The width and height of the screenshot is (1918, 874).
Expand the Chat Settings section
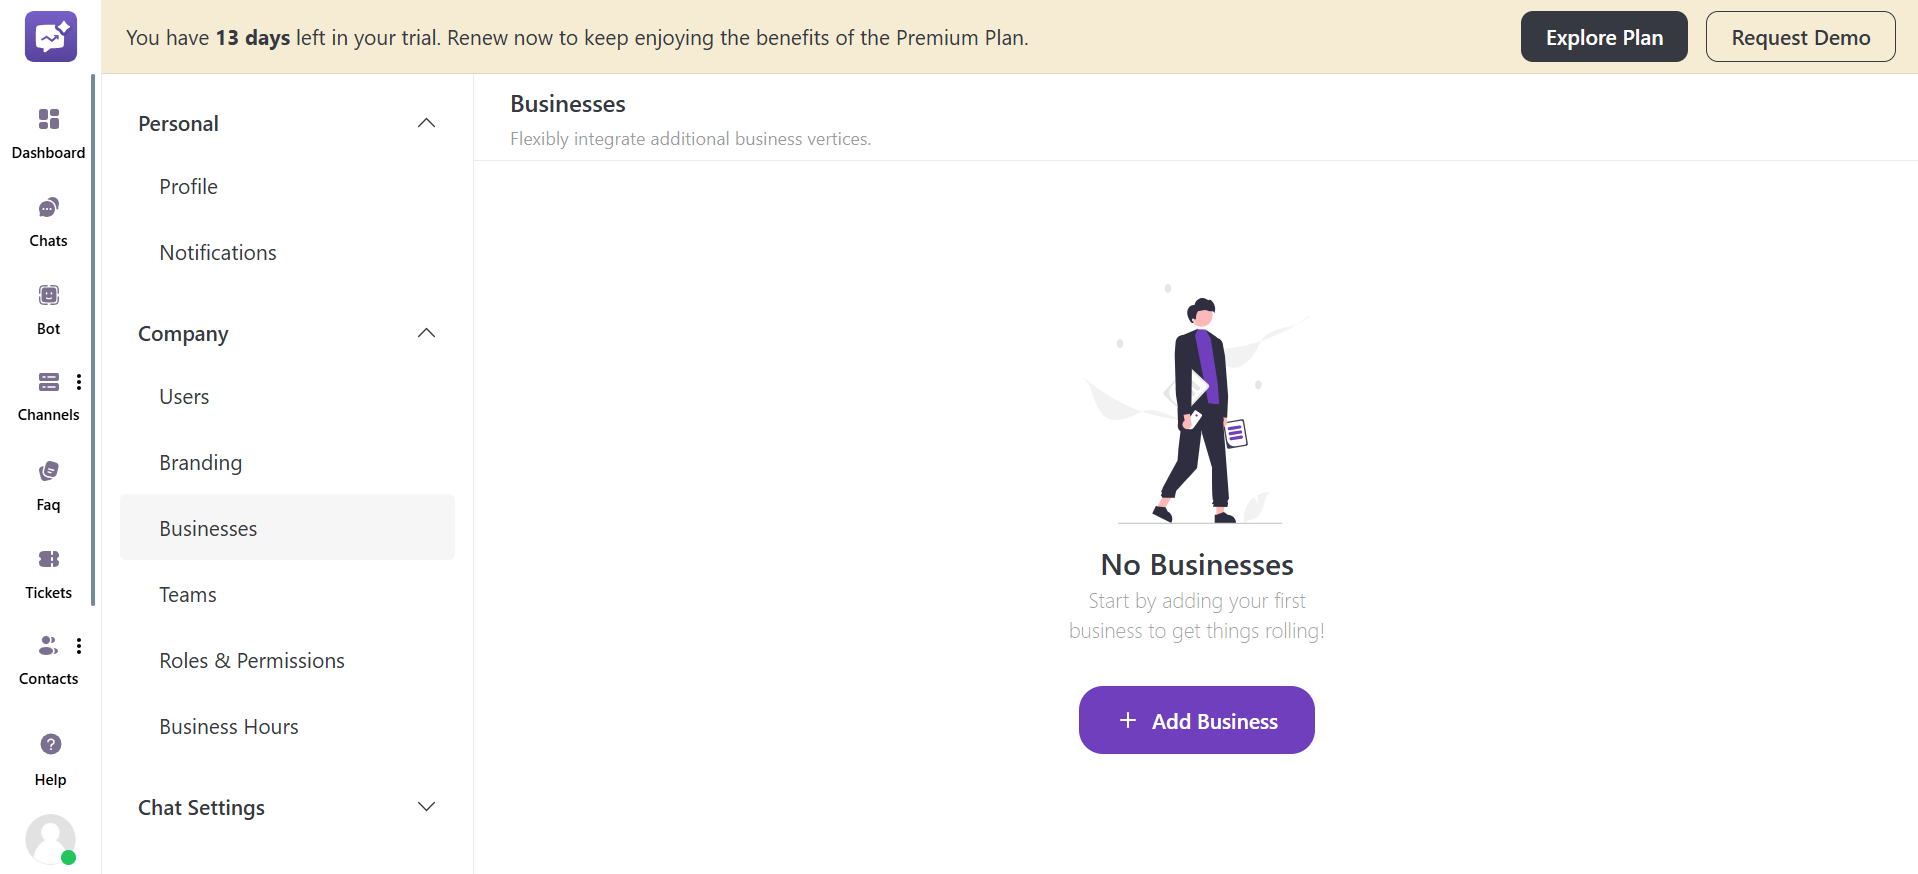click(426, 806)
